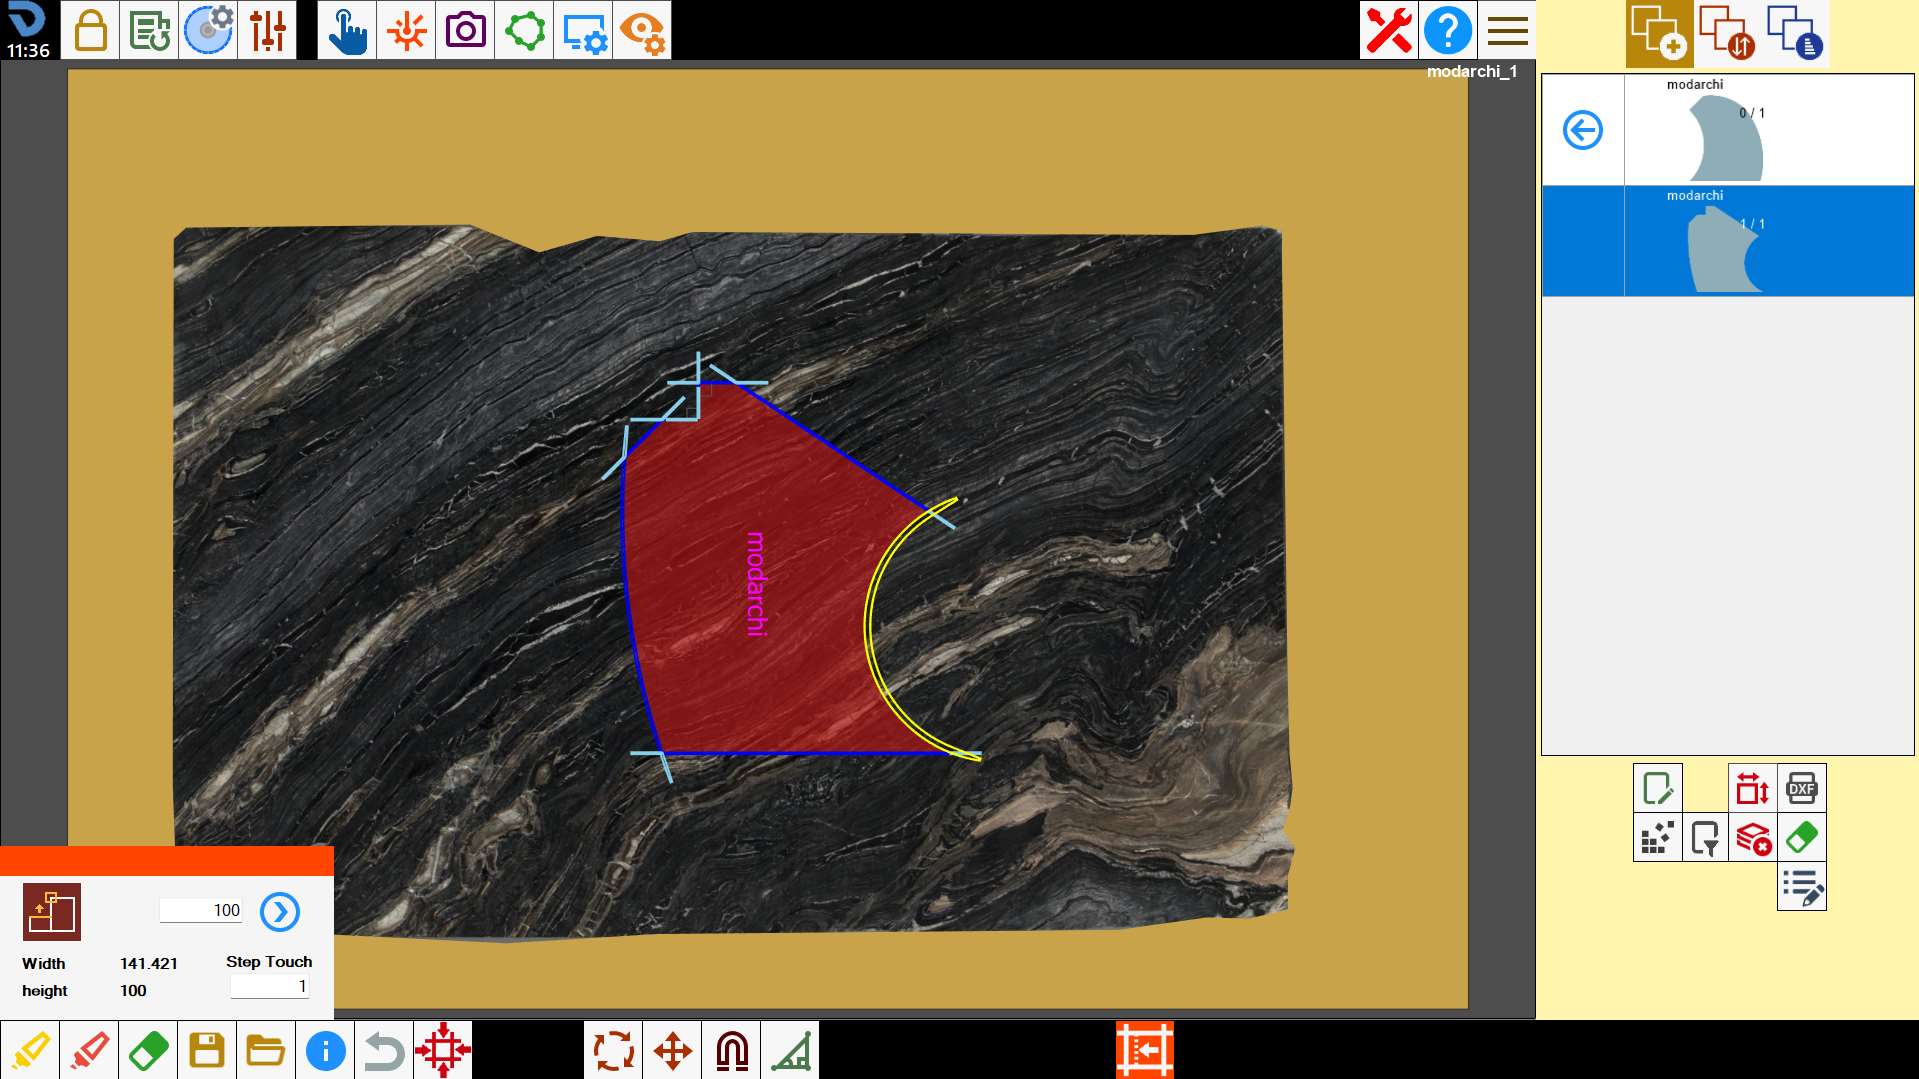Open the red wrench tools settings
Image resolution: width=1919 pixels, height=1079 pixels.
(x=1389, y=30)
